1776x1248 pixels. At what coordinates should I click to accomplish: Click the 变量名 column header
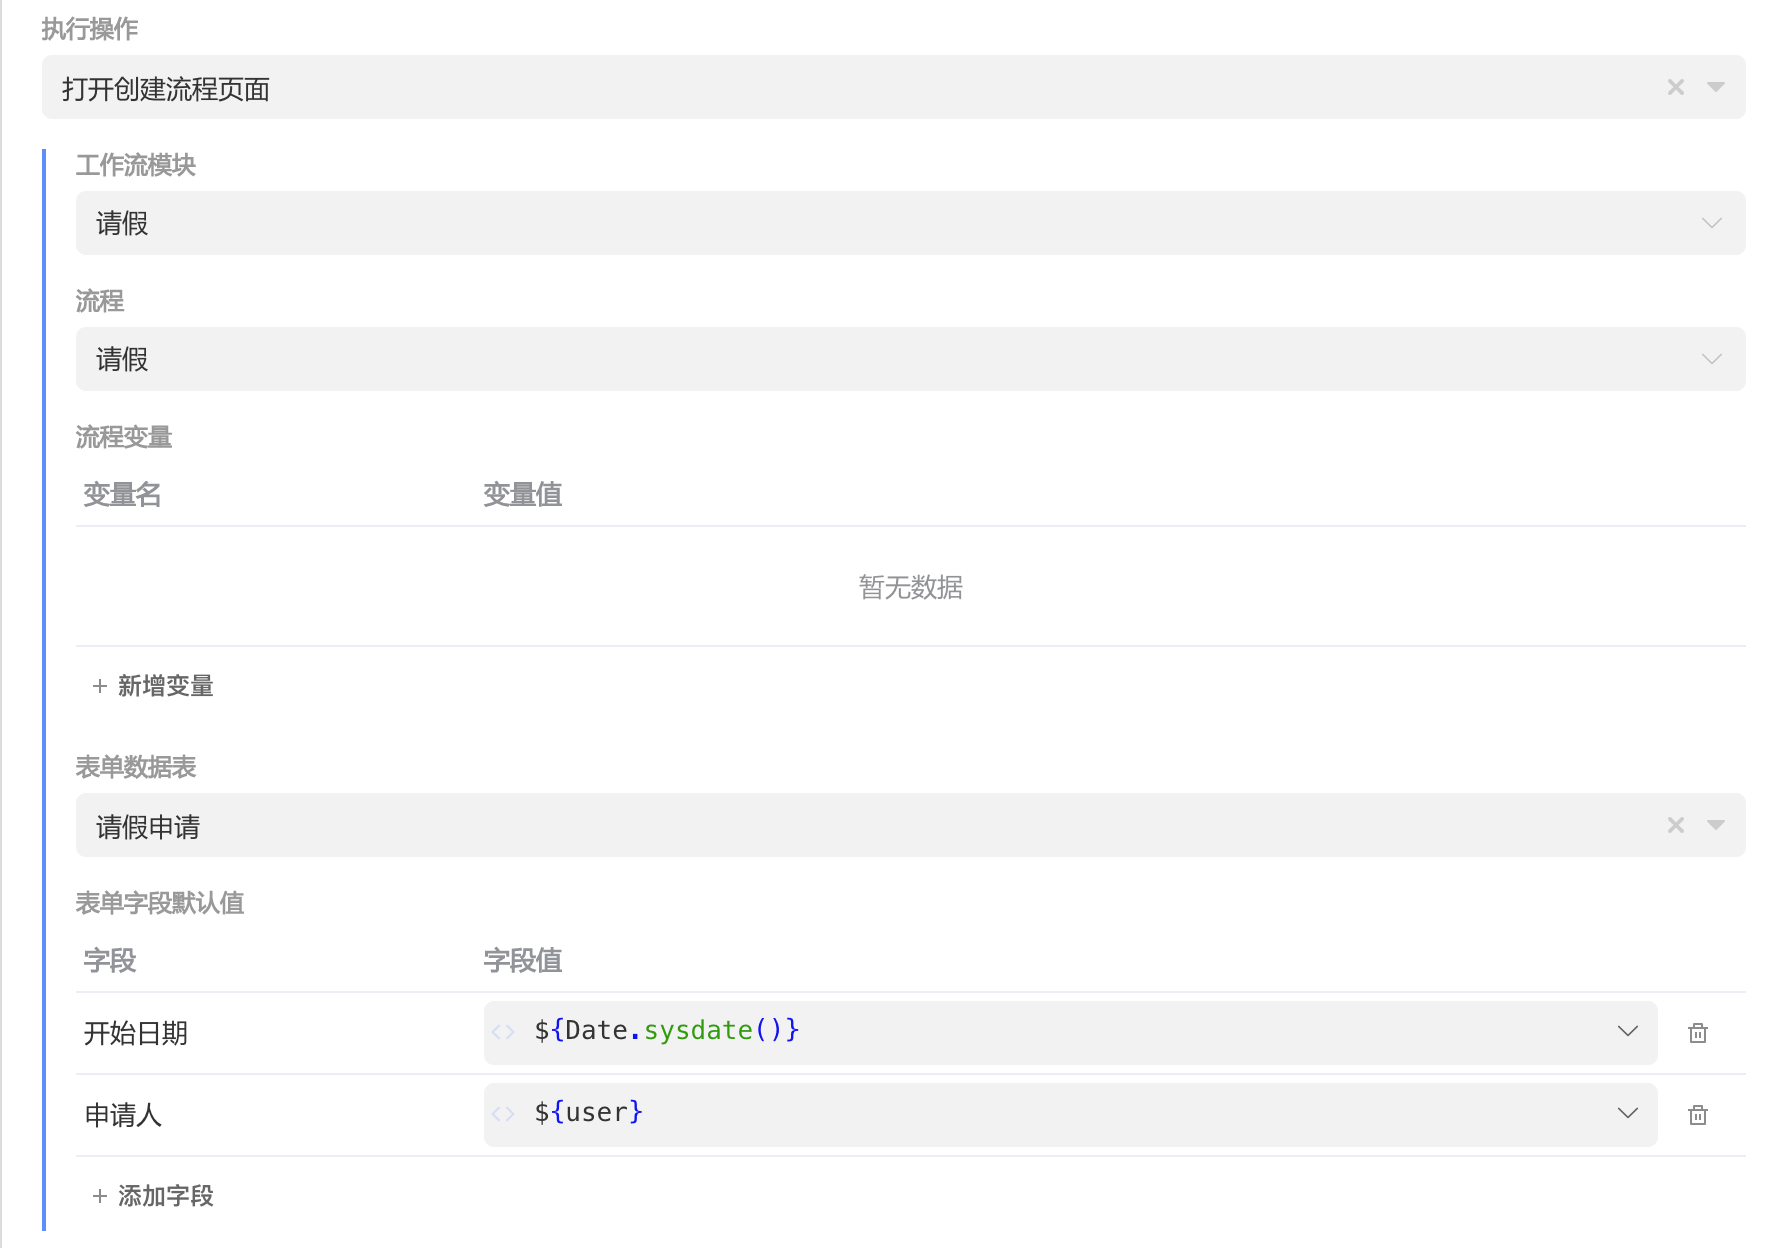[122, 495]
